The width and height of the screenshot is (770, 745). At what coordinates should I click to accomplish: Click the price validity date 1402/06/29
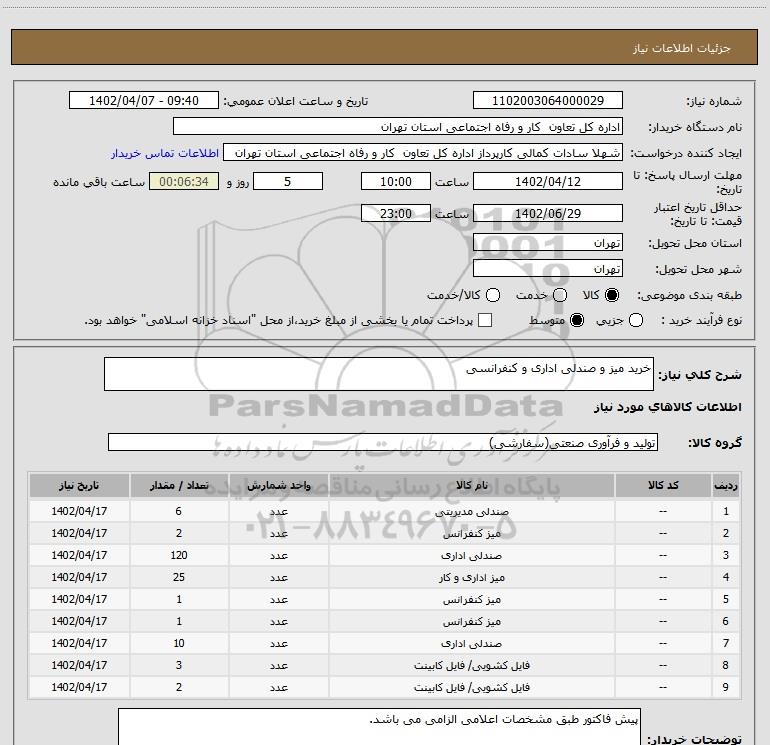548,214
